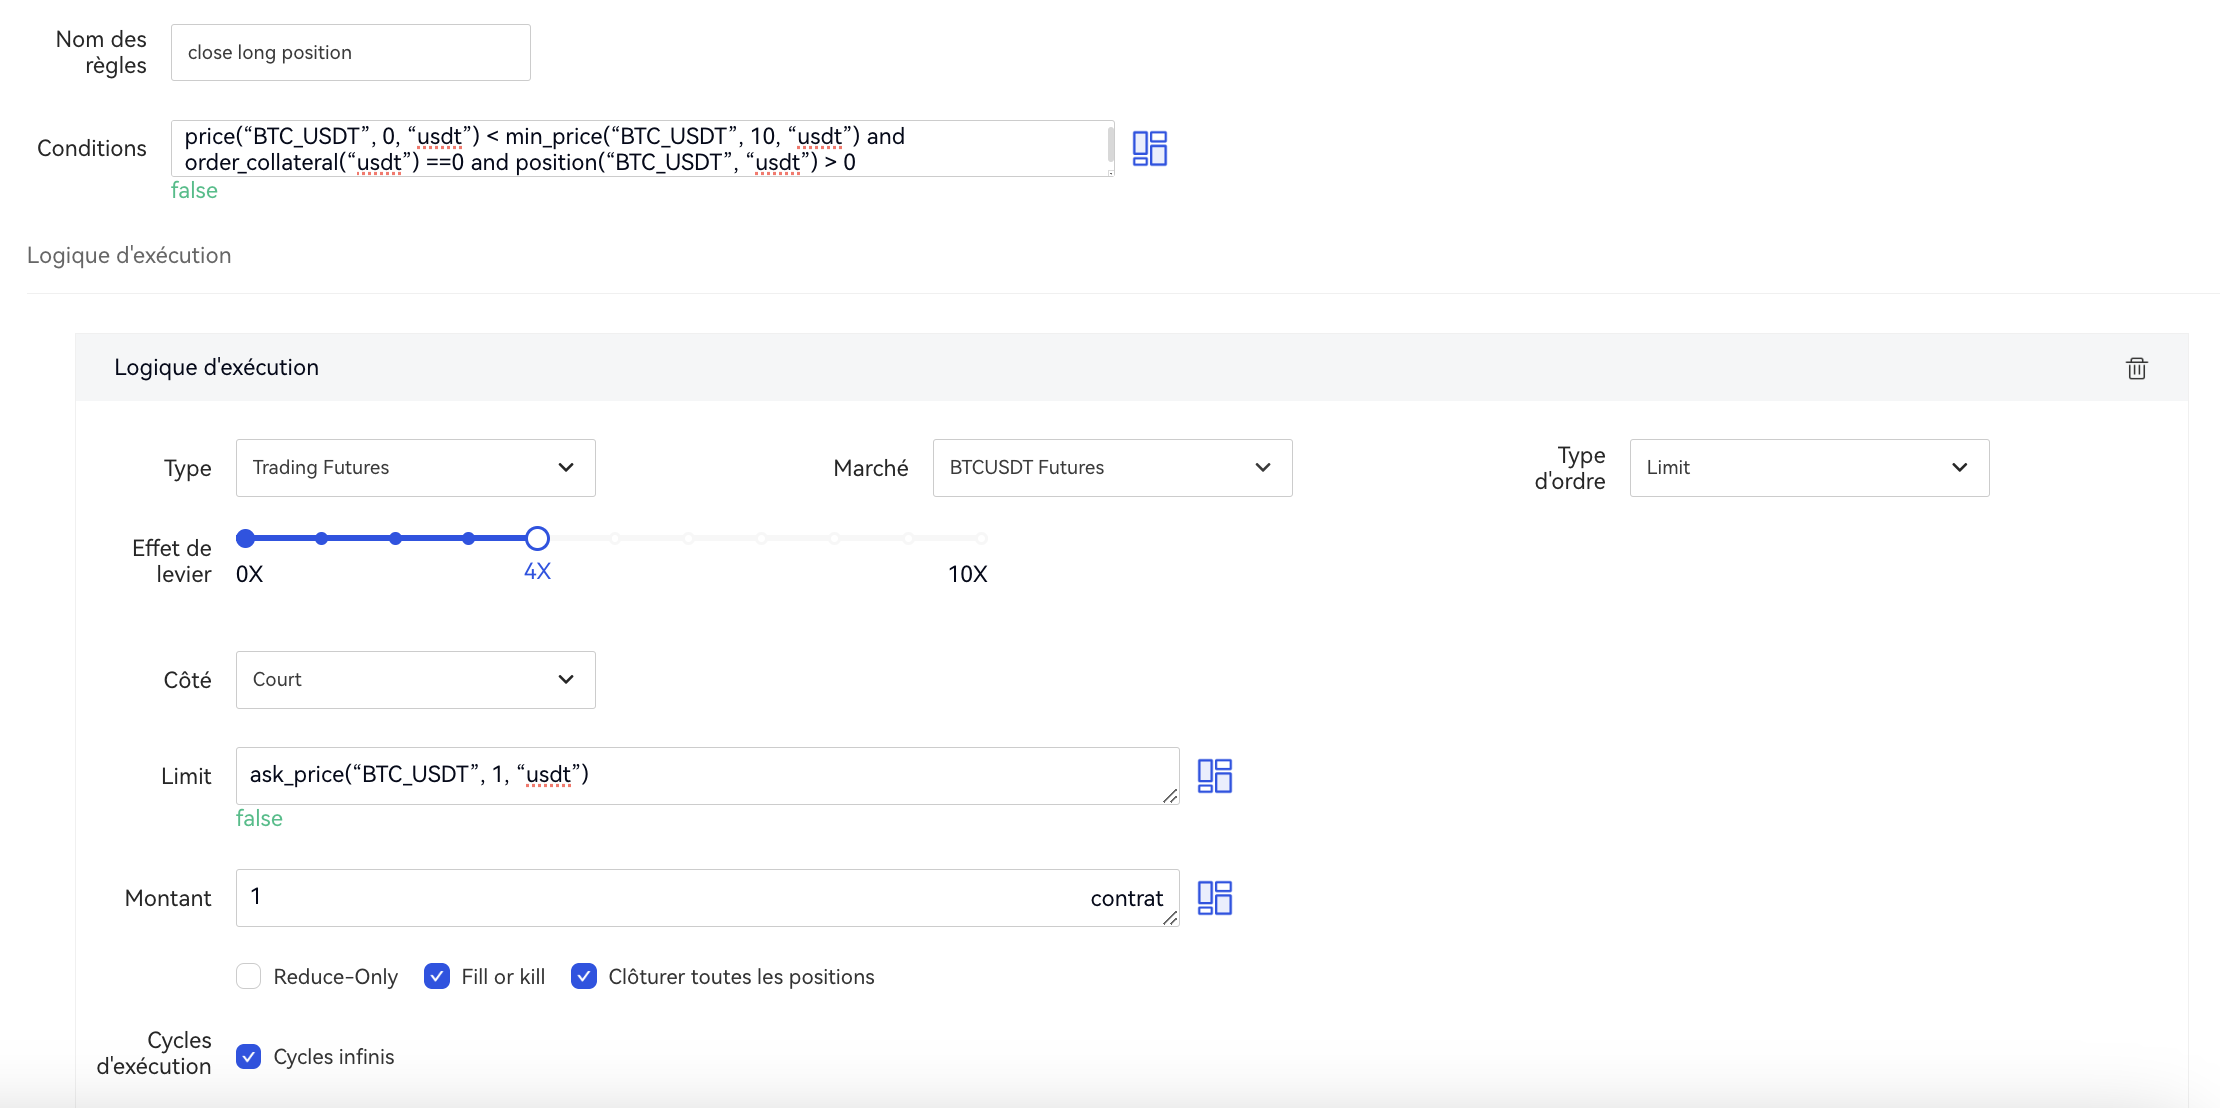2220x1108 pixels.
Task: Click the 4X leverage slider handle
Action: pyautogui.click(x=537, y=539)
